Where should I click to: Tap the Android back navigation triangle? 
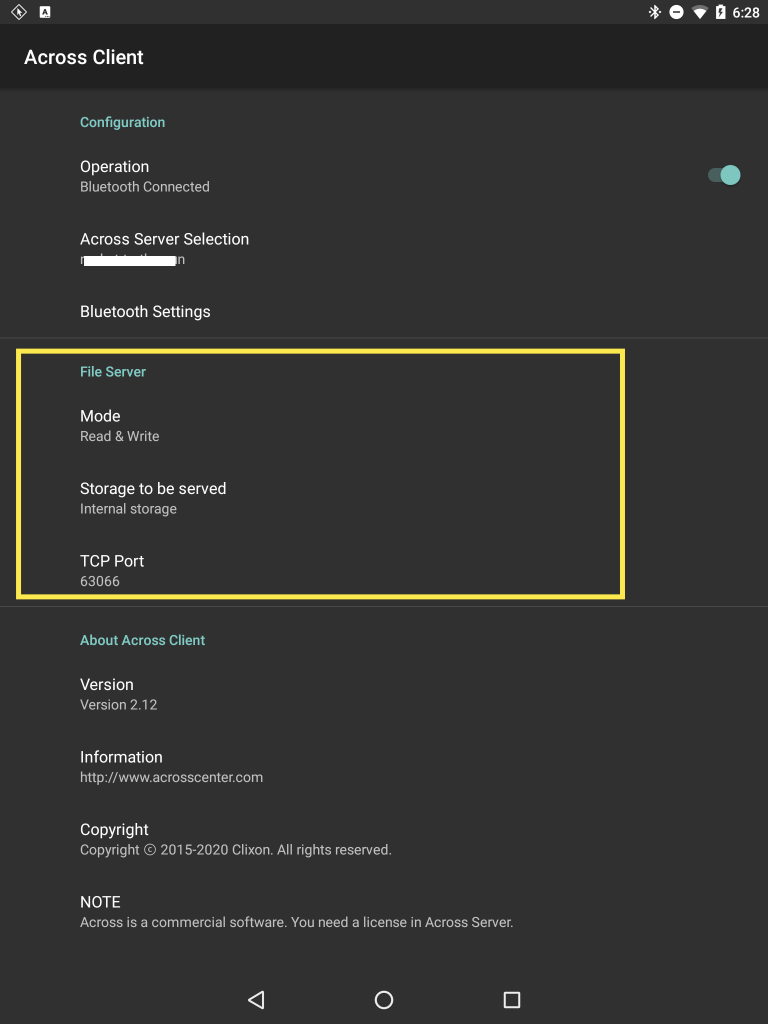[256, 999]
